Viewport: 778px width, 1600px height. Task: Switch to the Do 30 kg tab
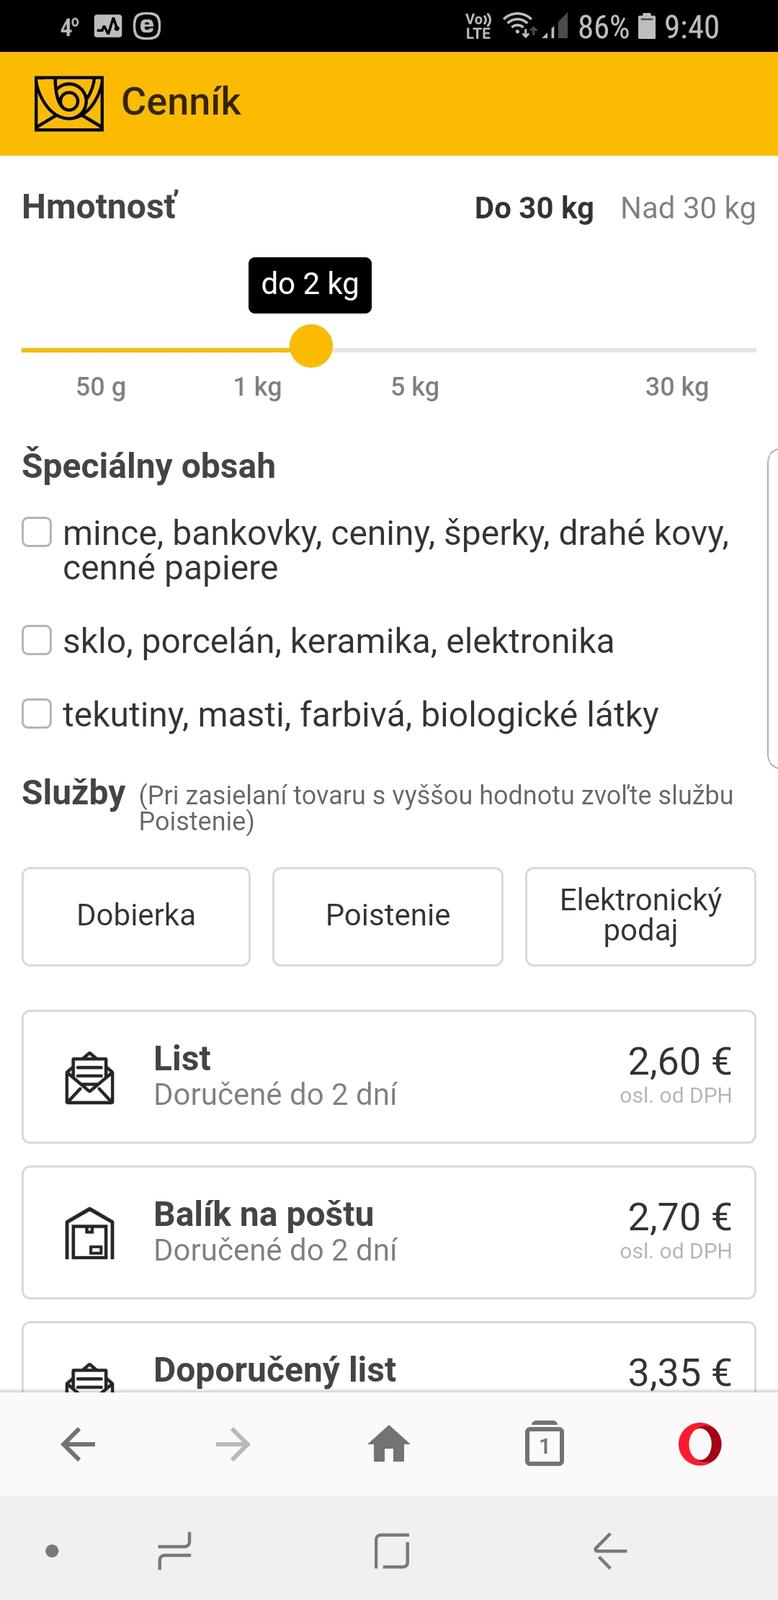tap(534, 208)
